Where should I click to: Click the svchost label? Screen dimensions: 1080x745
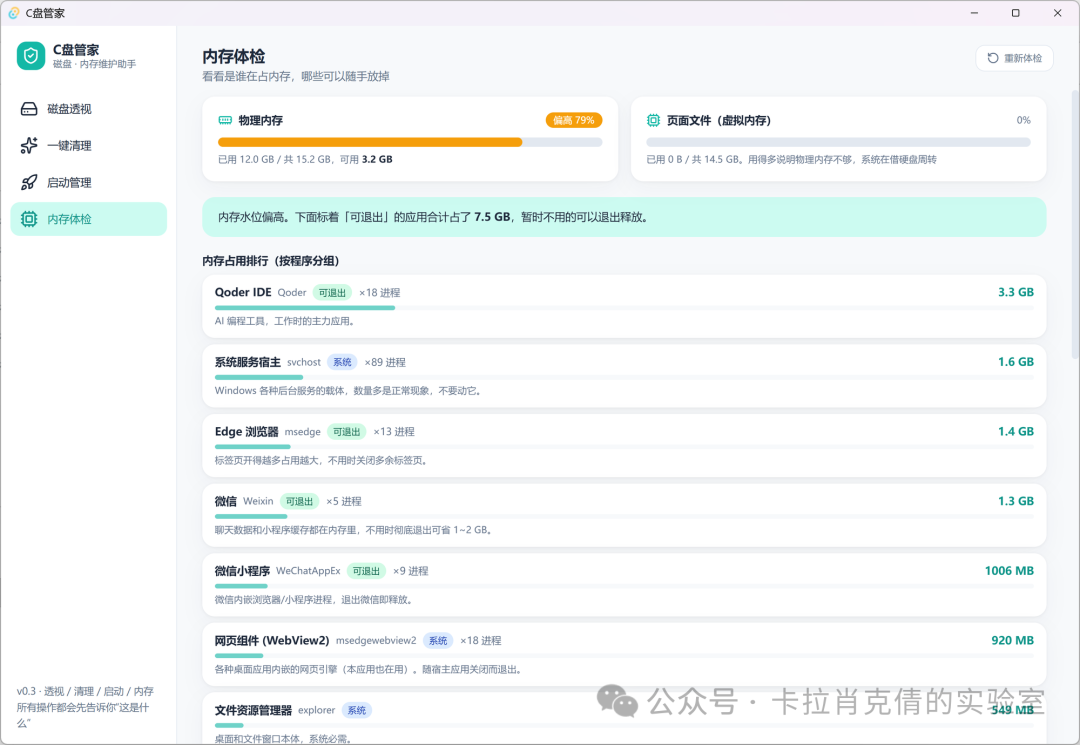(x=304, y=362)
